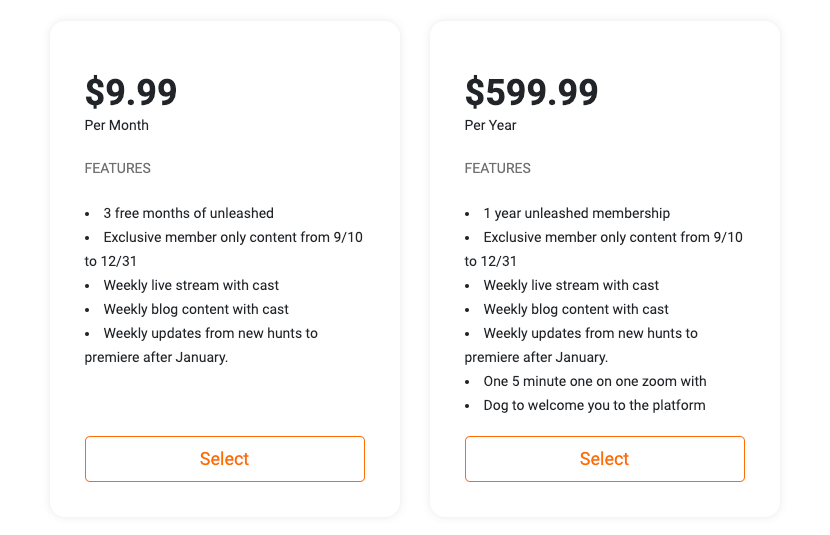Viewport: 830px width, 535px height.
Task: Click yearly card's exclusive member content item
Action: click(x=612, y=238)
